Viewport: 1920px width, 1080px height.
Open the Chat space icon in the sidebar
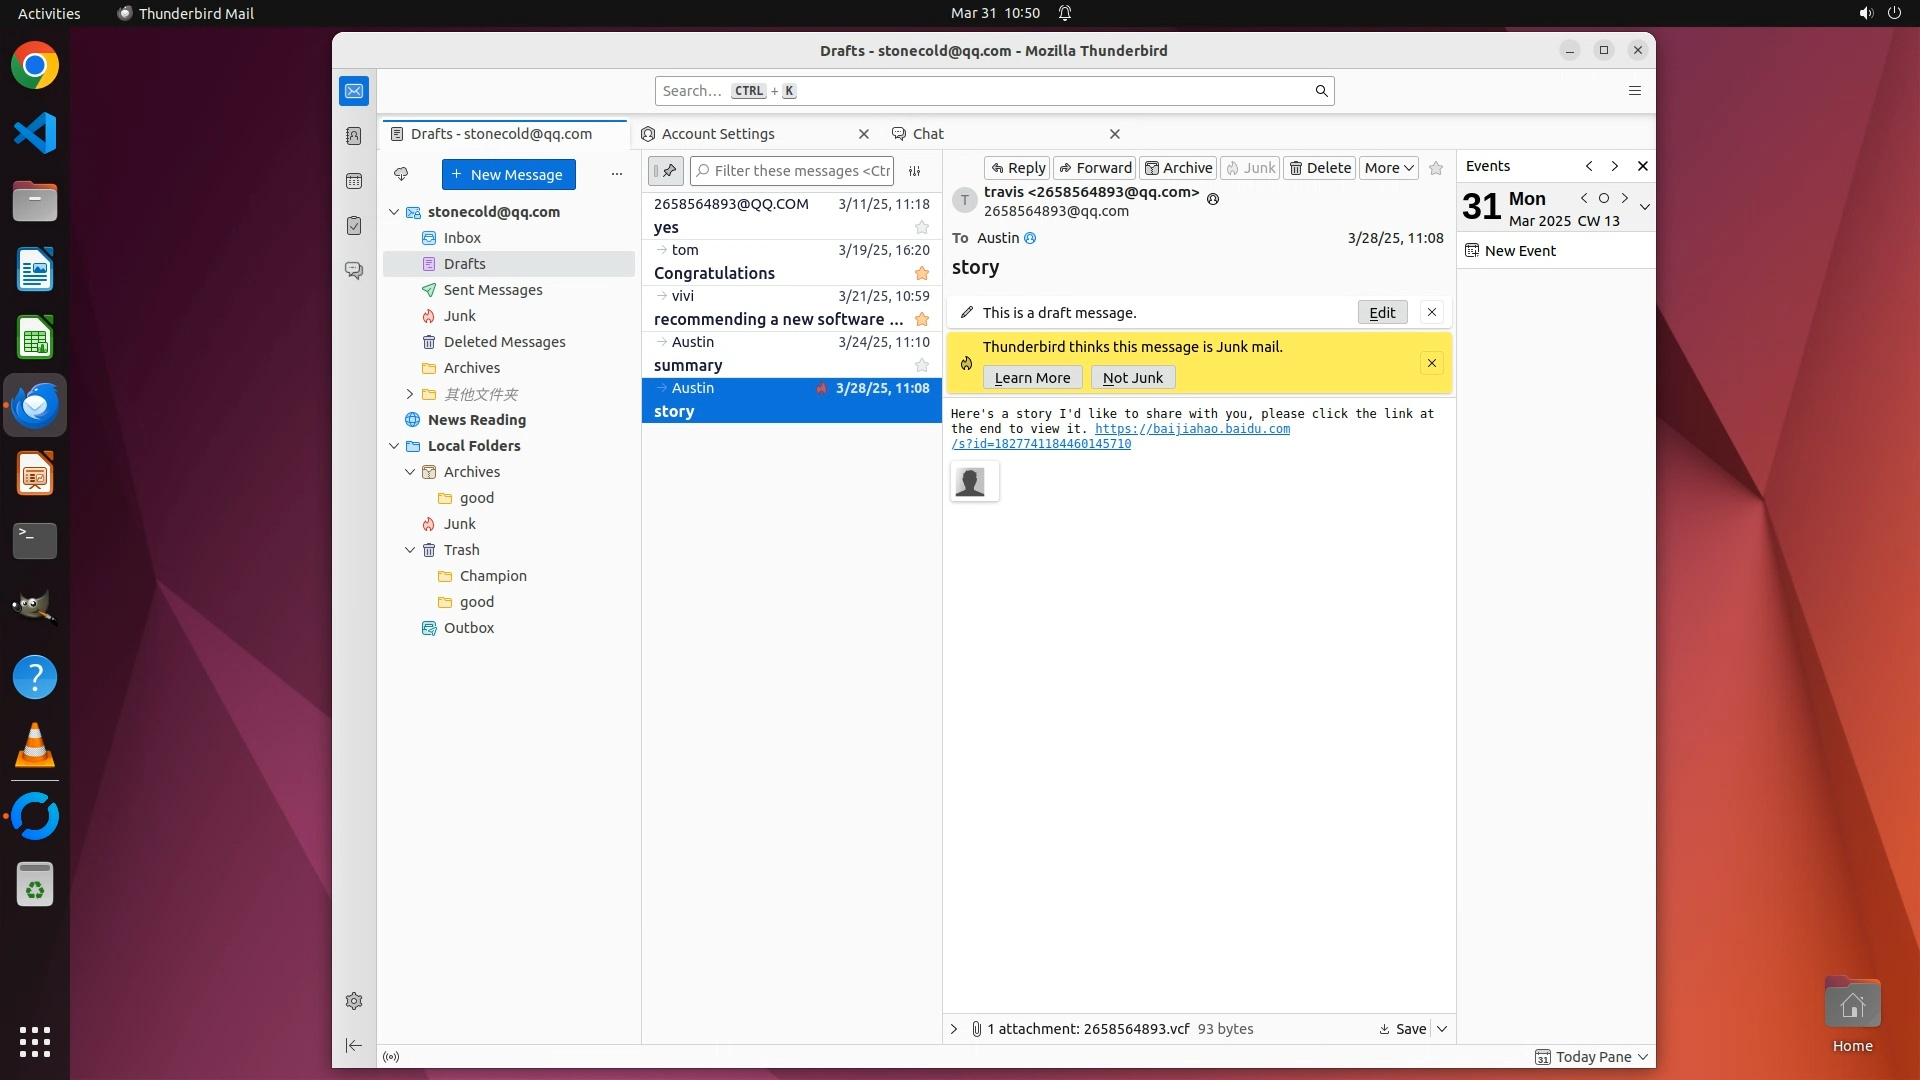(x=354, y=271)
